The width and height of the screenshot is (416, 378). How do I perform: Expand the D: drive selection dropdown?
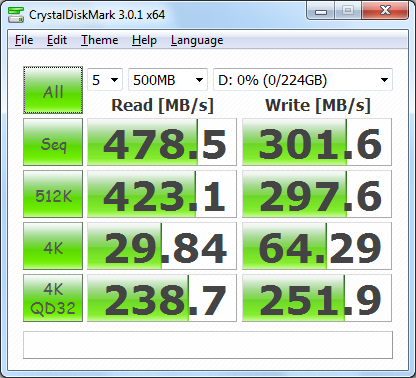pos(303,80)
